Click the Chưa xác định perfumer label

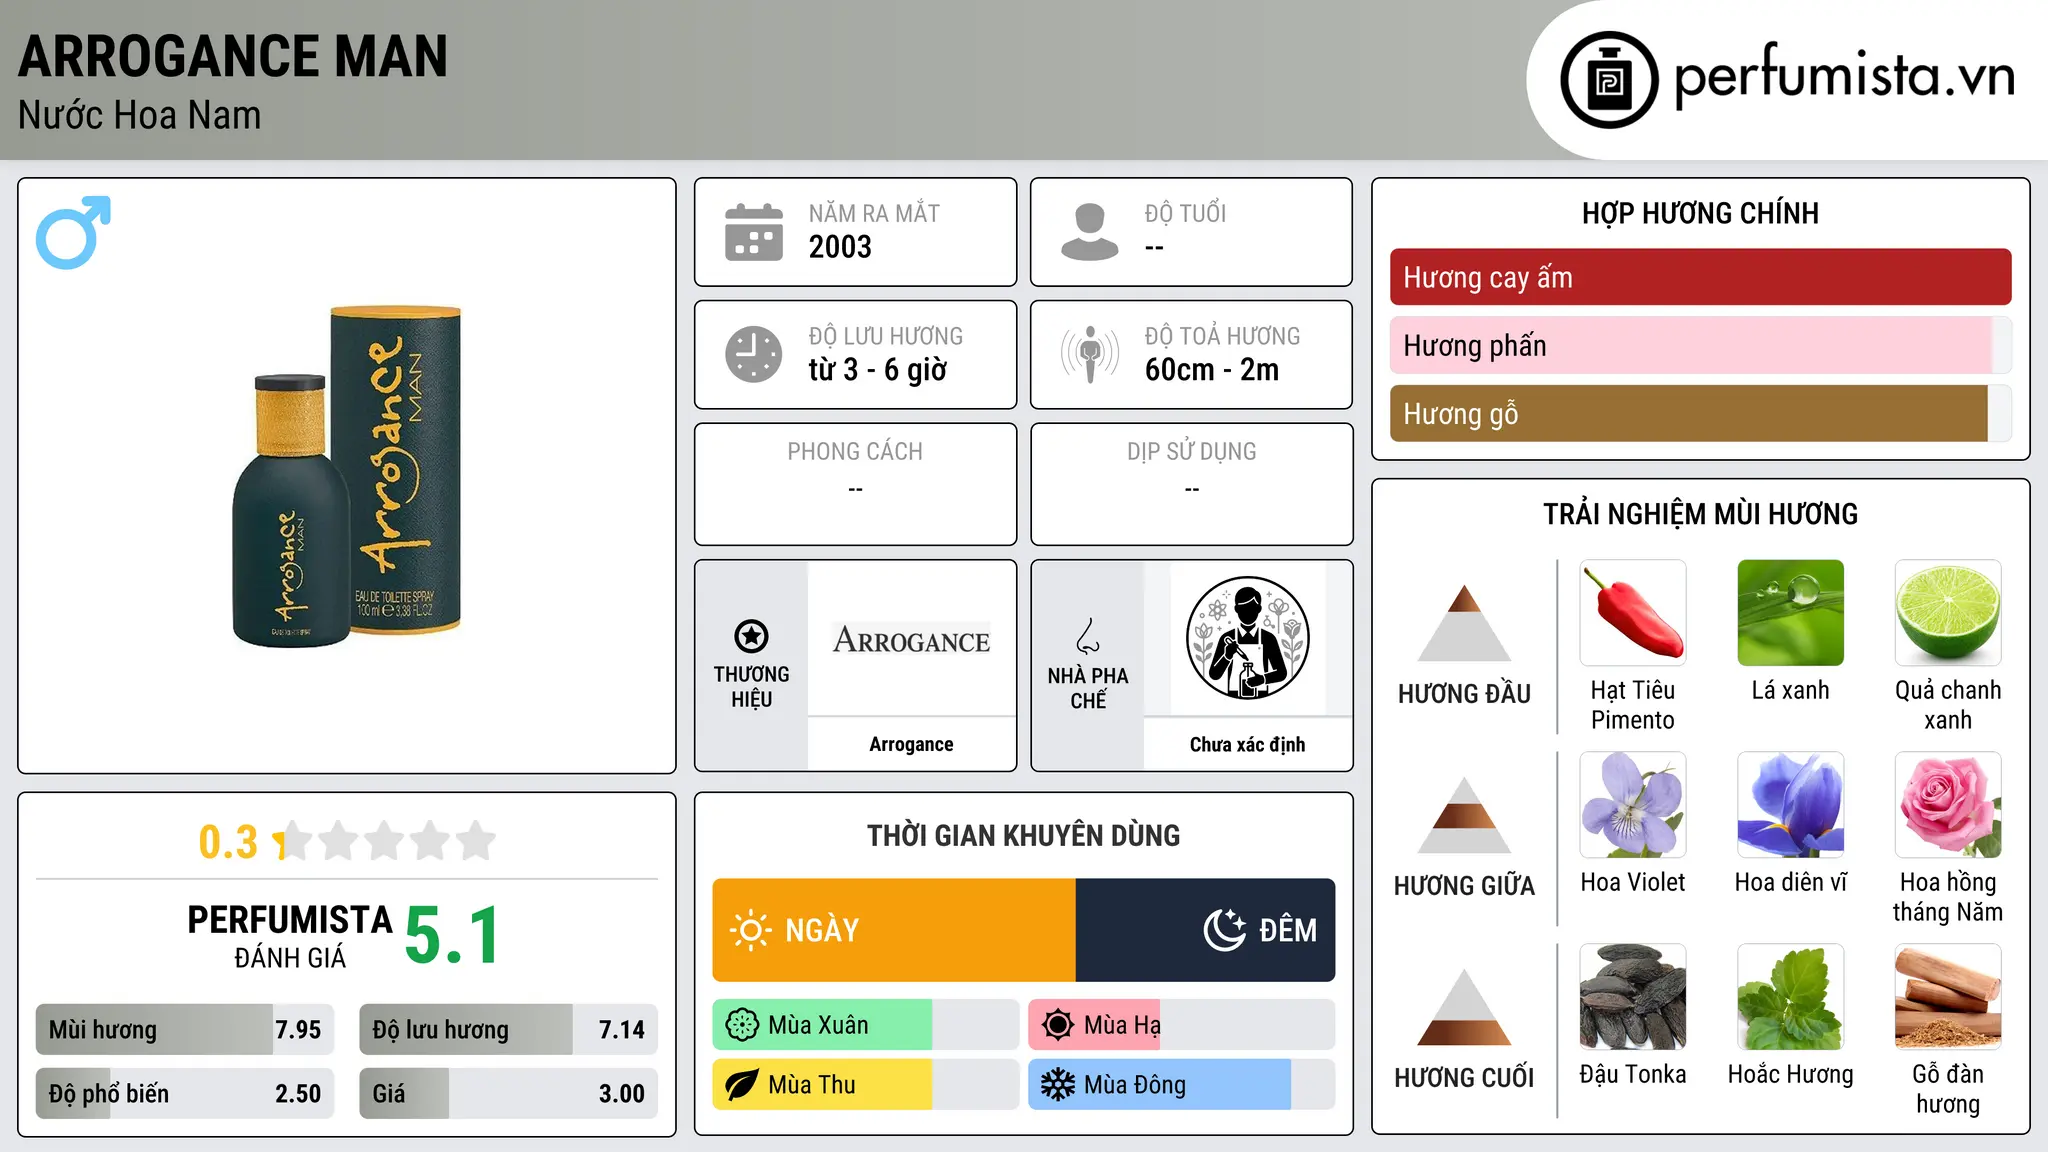click(x=1247, y=744)
